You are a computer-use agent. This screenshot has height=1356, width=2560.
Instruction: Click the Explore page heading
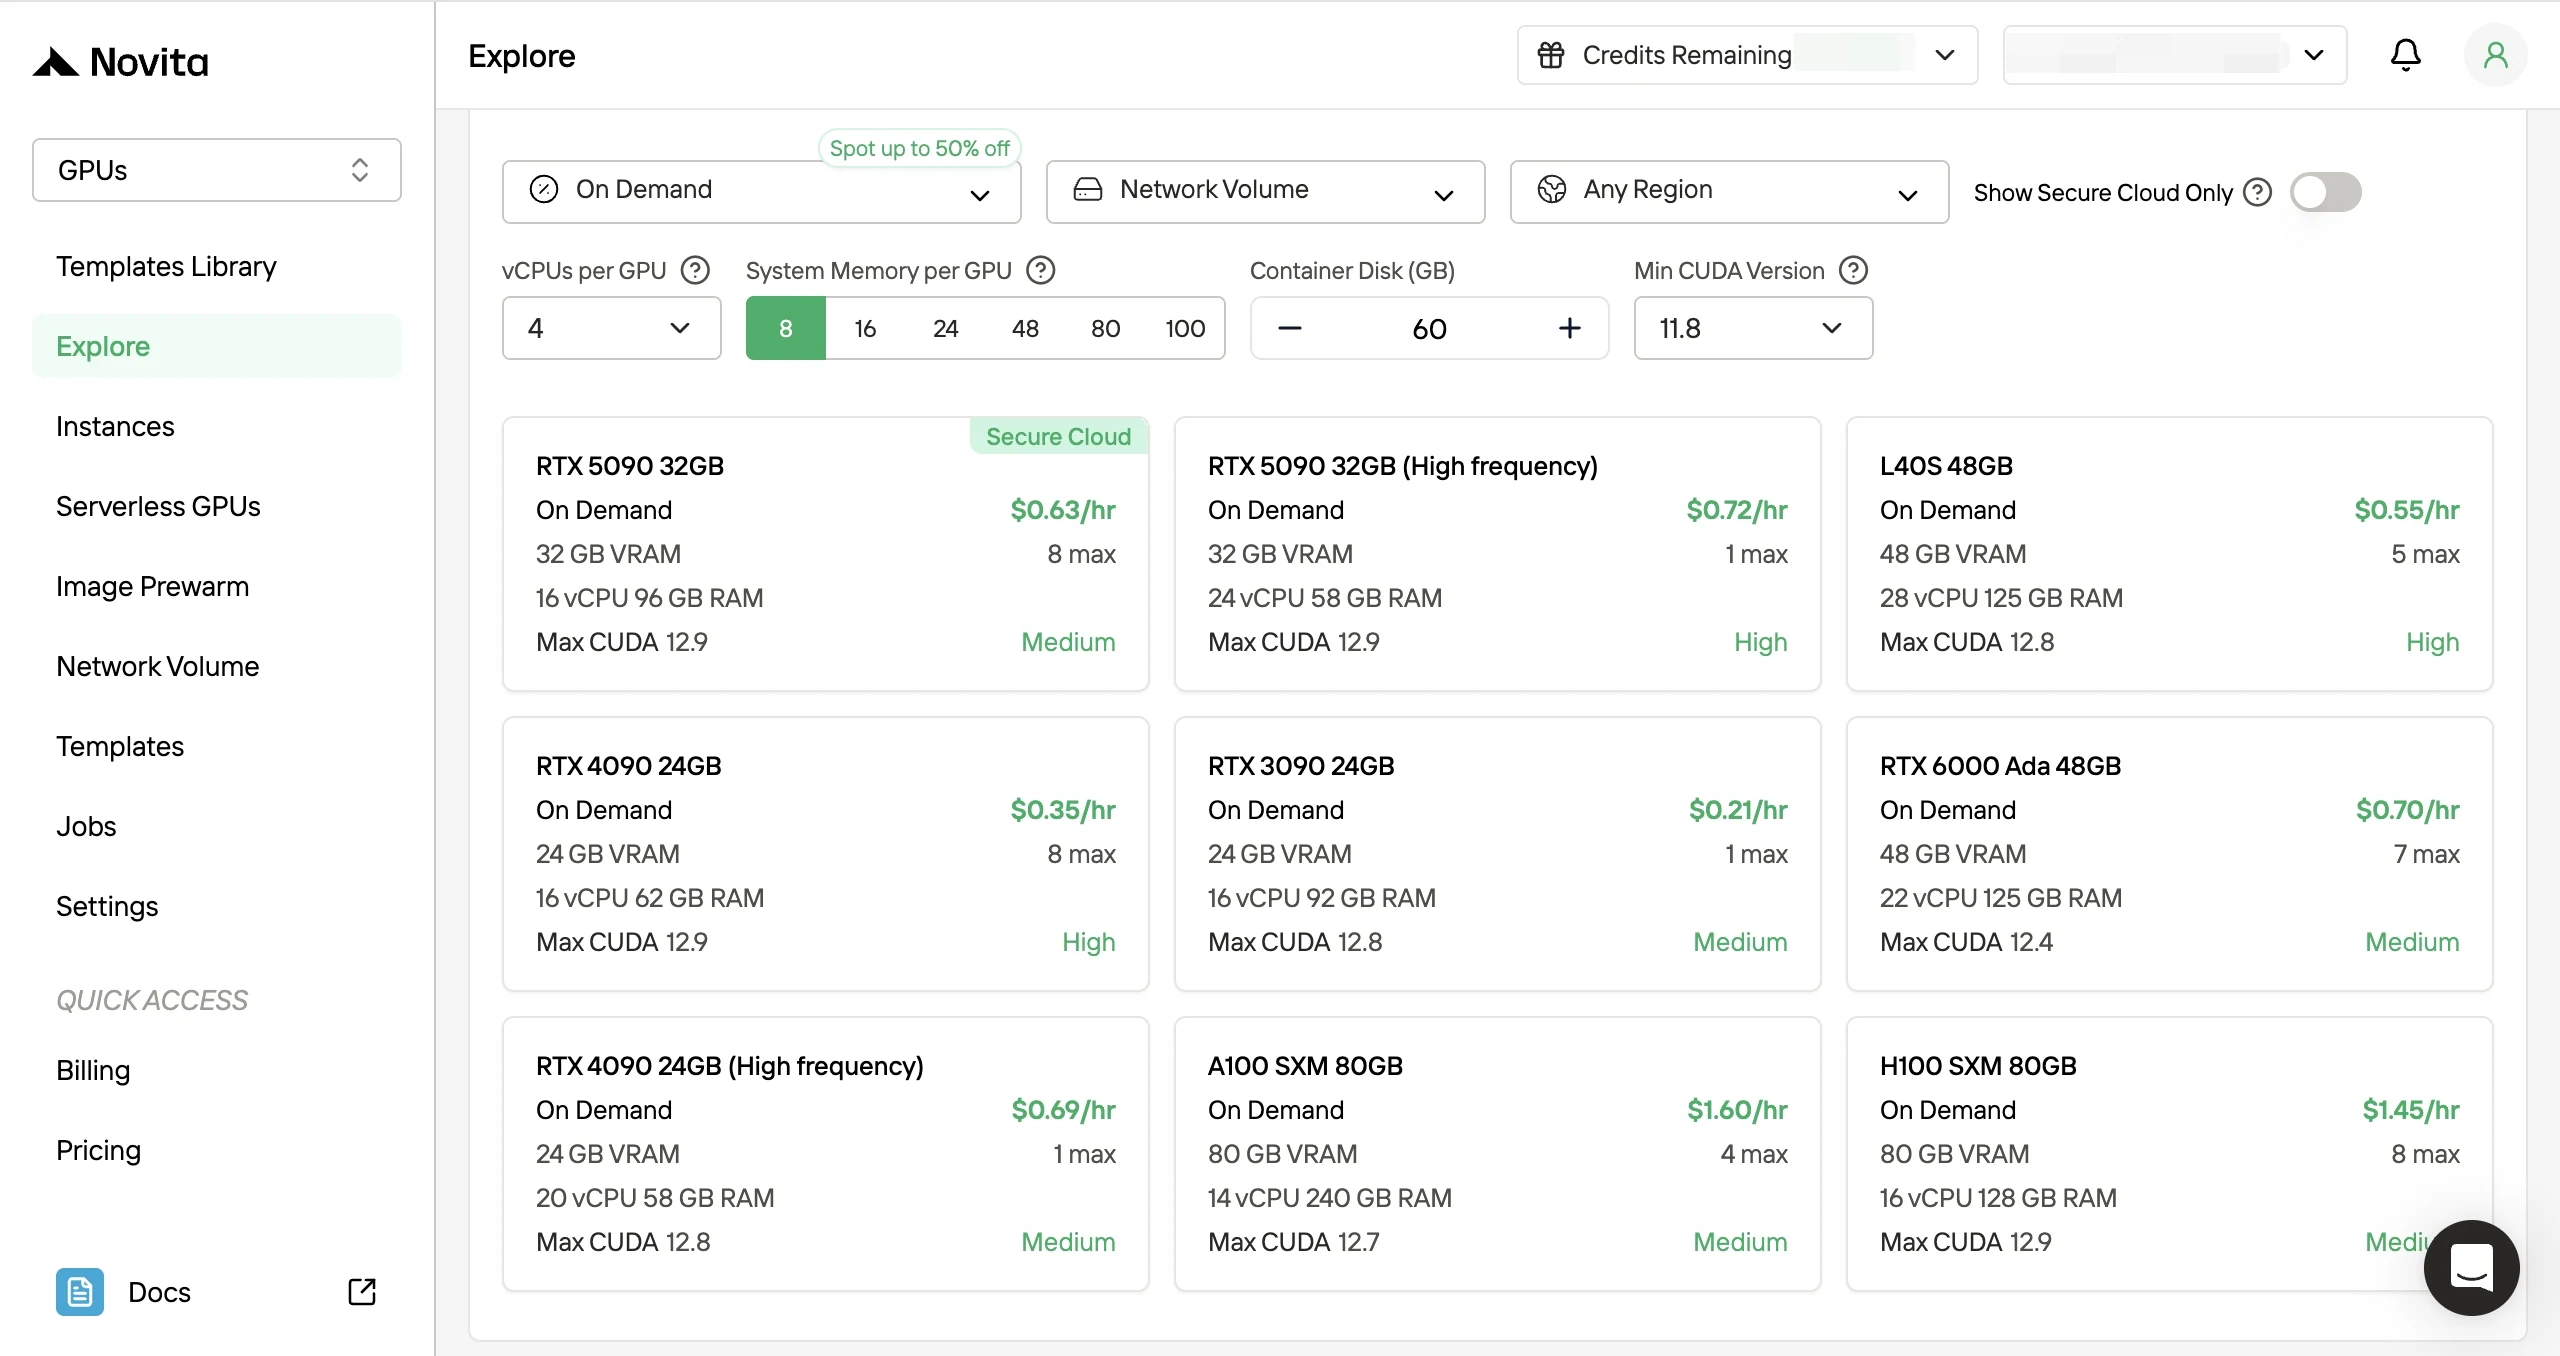[522, 56]
